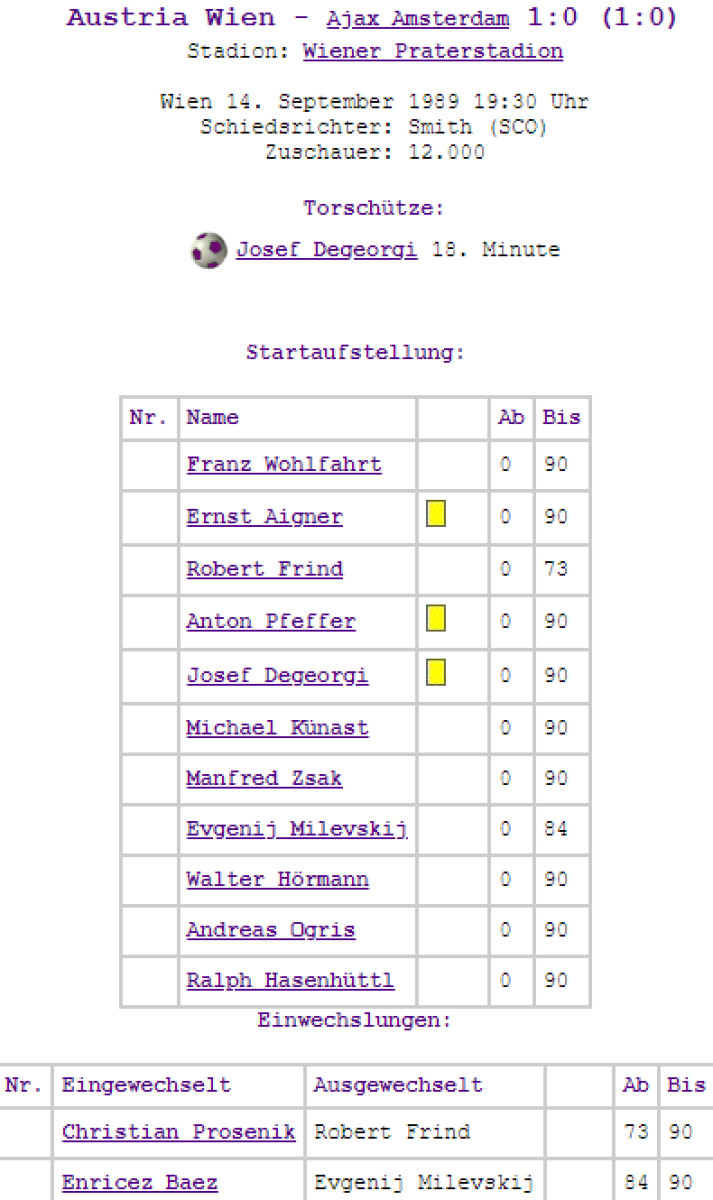
Task: Open substitute Christian Prosenik's link
Action: pyautogui.click(x=178, y=1132)
